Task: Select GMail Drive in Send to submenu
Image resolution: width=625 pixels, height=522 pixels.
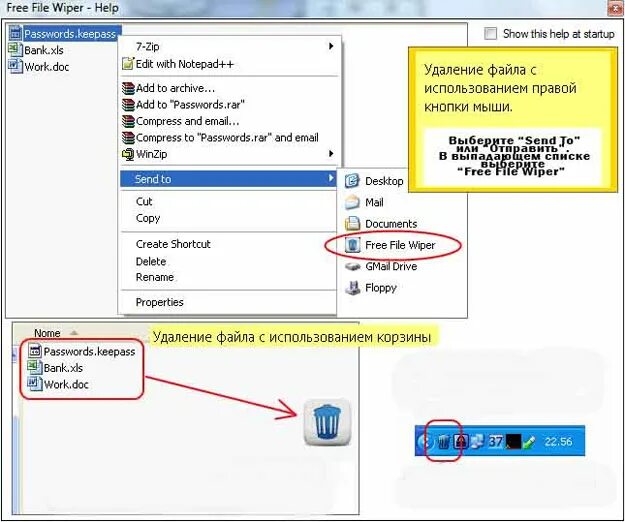Action: click(391, 266)
